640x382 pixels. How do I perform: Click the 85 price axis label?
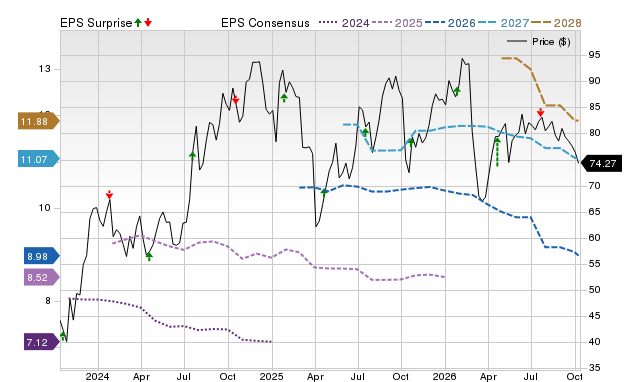pos(594,107)
